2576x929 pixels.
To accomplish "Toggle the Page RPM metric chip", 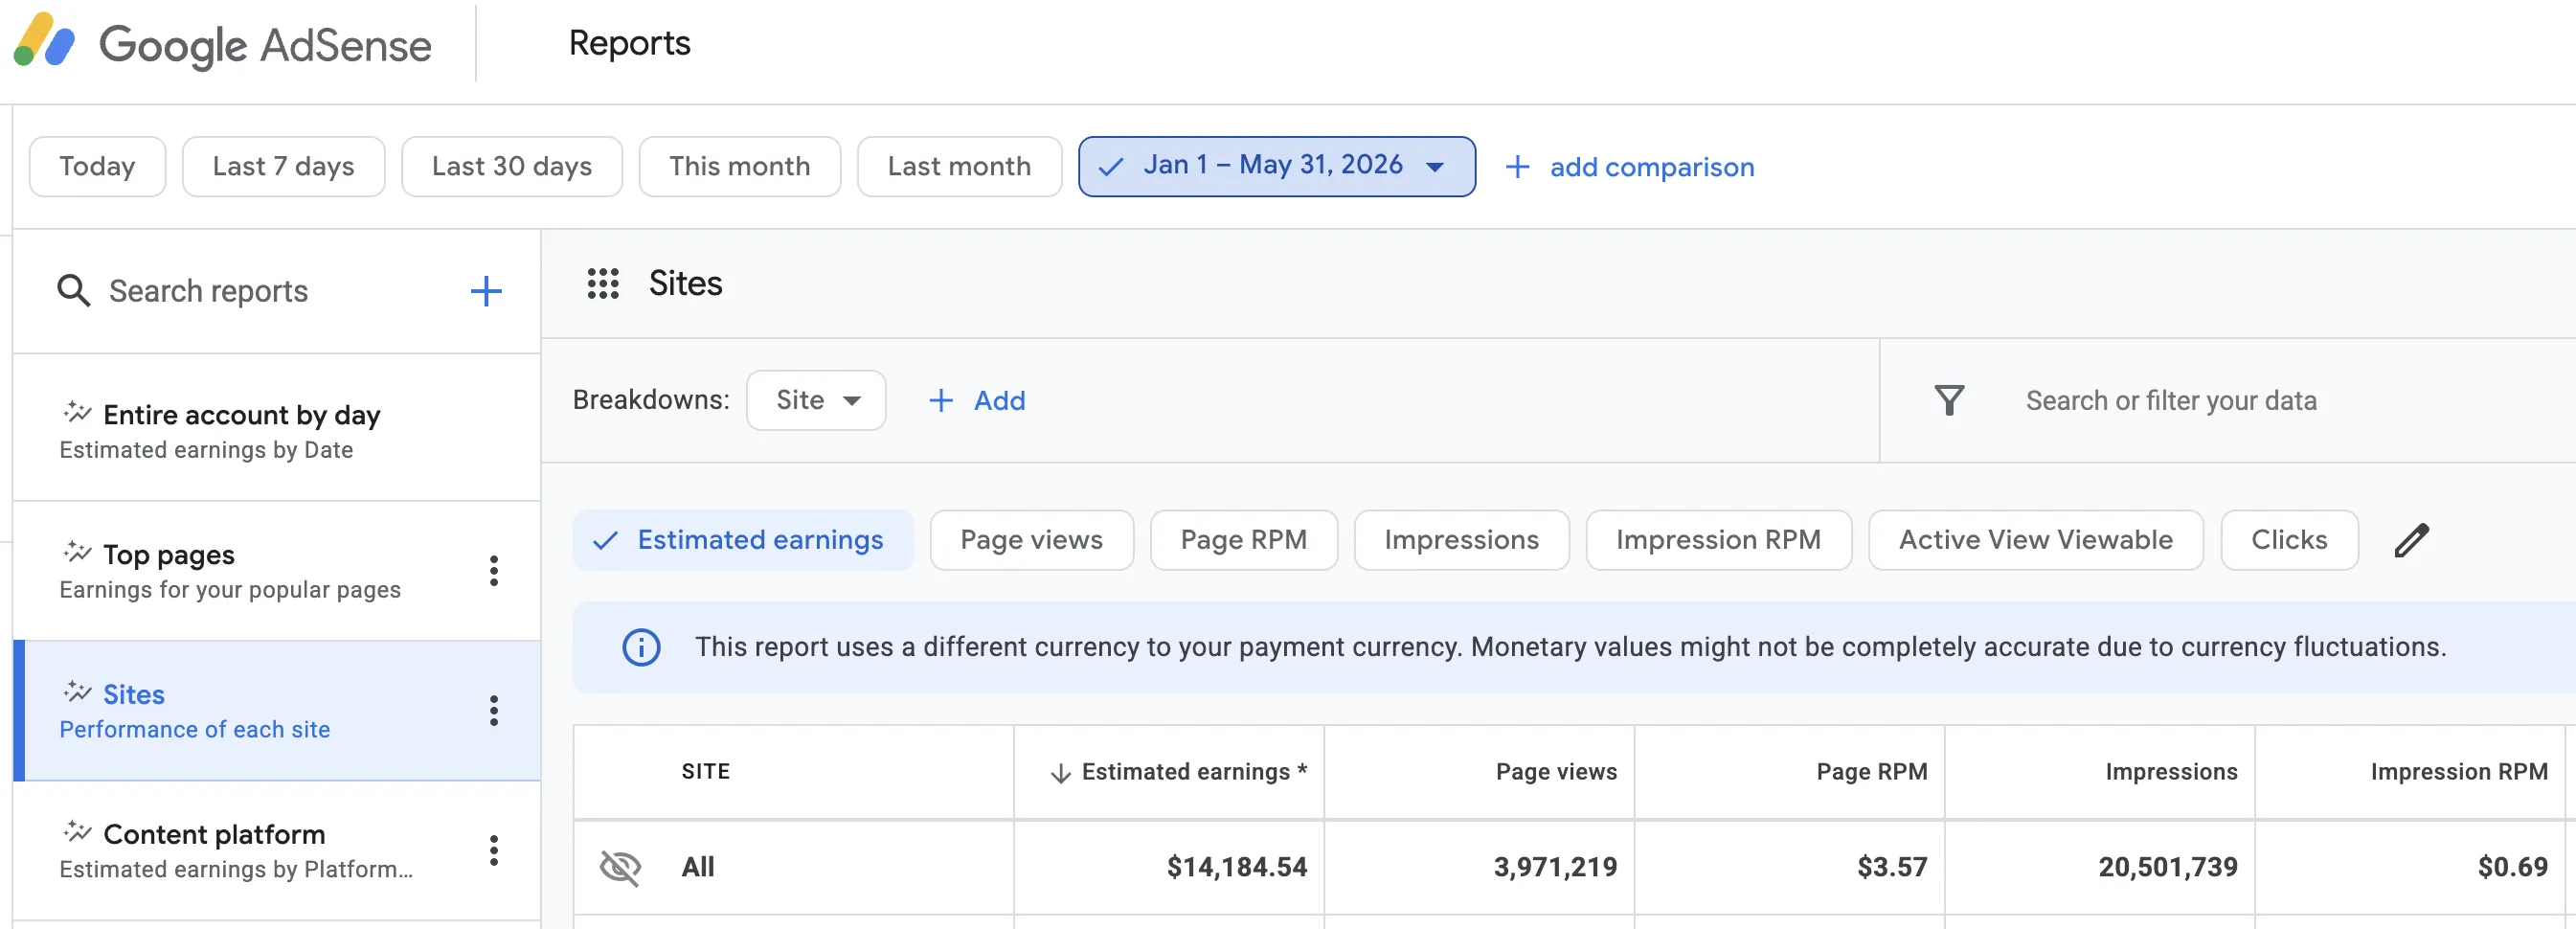I will click(1243, 540).
